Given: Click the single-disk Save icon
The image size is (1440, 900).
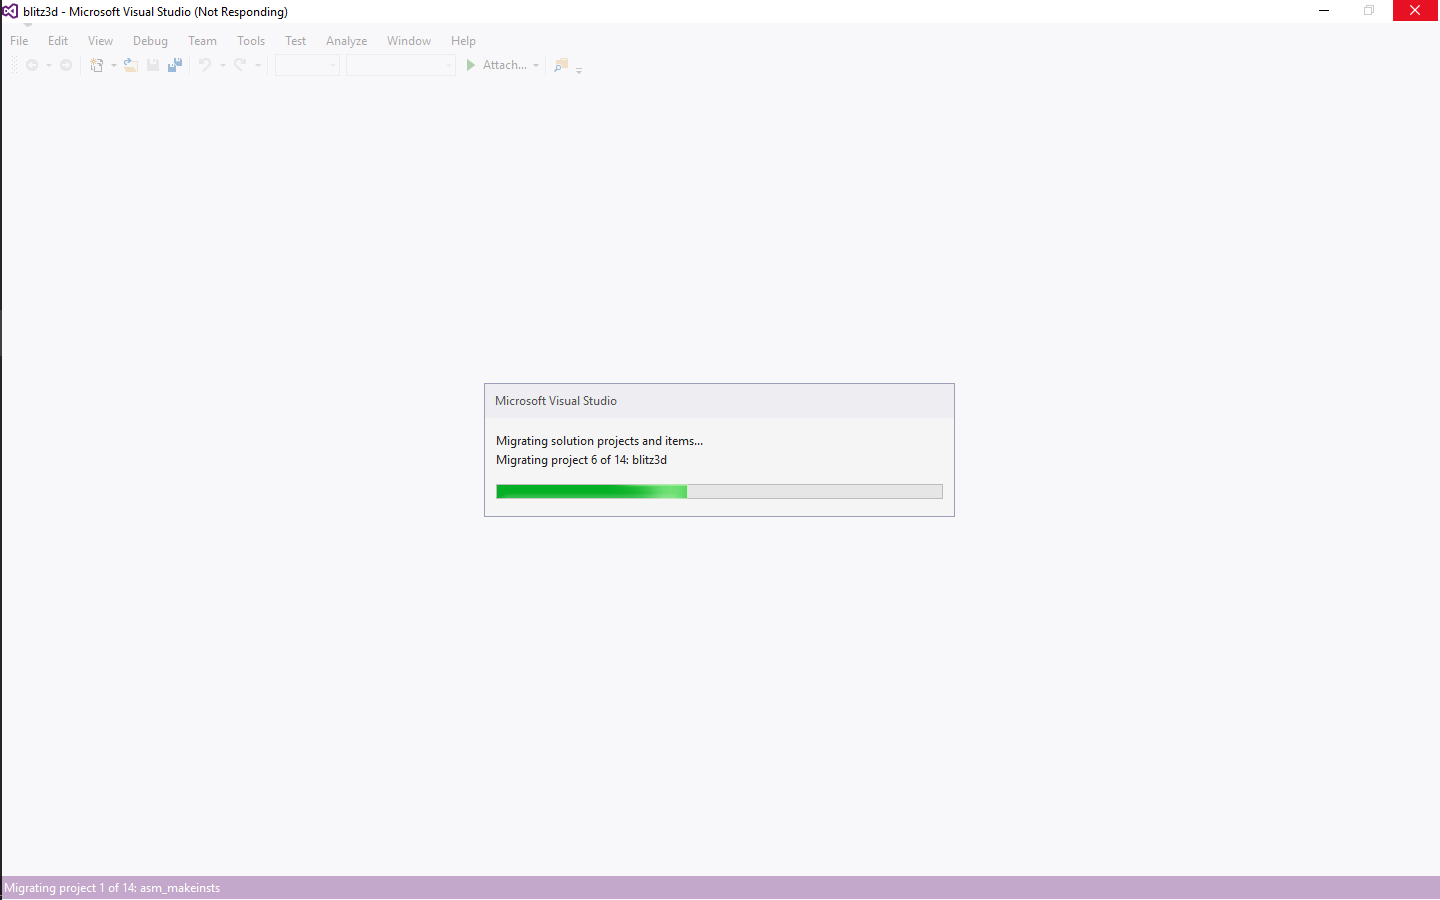Looking at the screenshot, I should [x=153, y=65].
